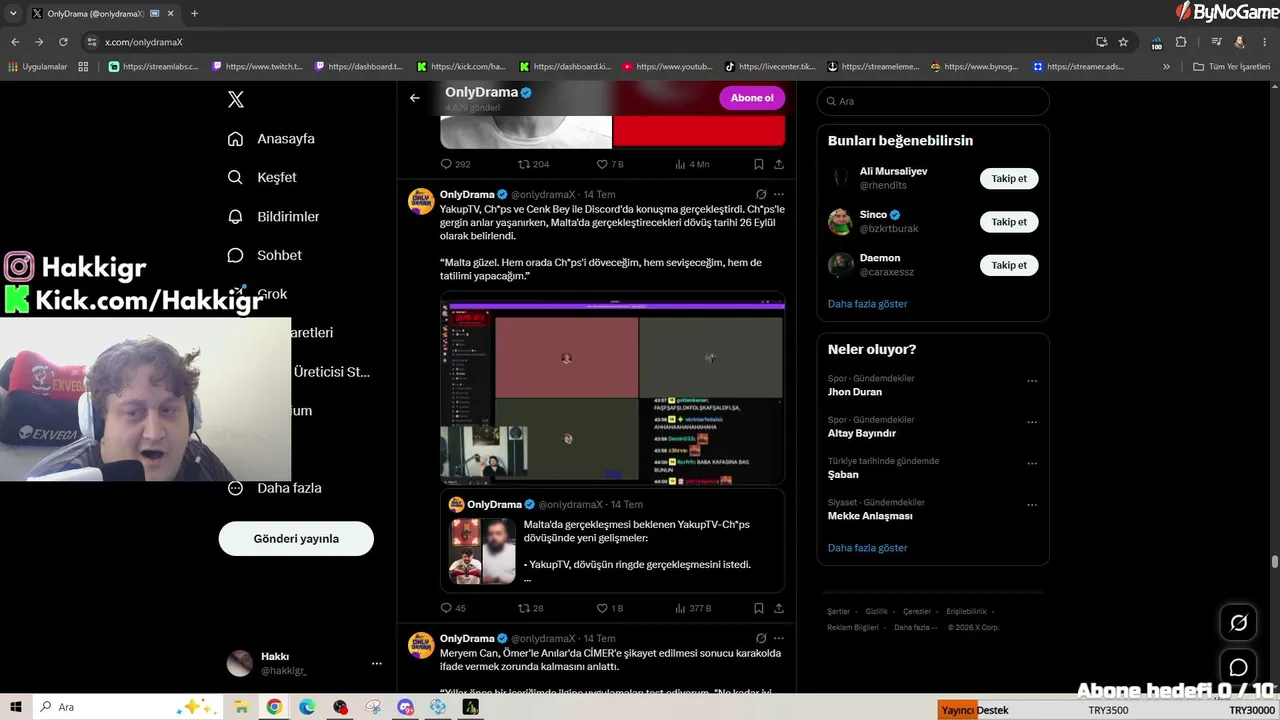The image size is (1280, 720).
Task: Open more options on the Meryem Can post
Action: click(779, 638)
